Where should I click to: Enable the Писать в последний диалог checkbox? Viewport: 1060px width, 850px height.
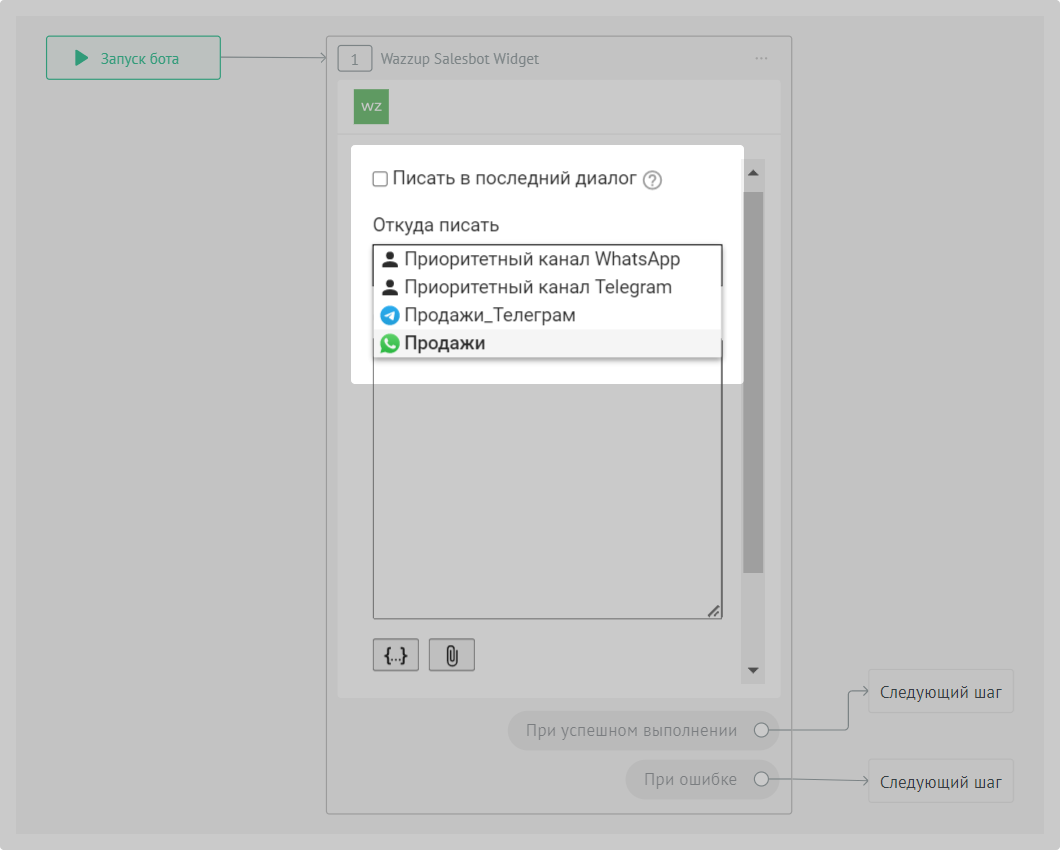pos(380,179)
